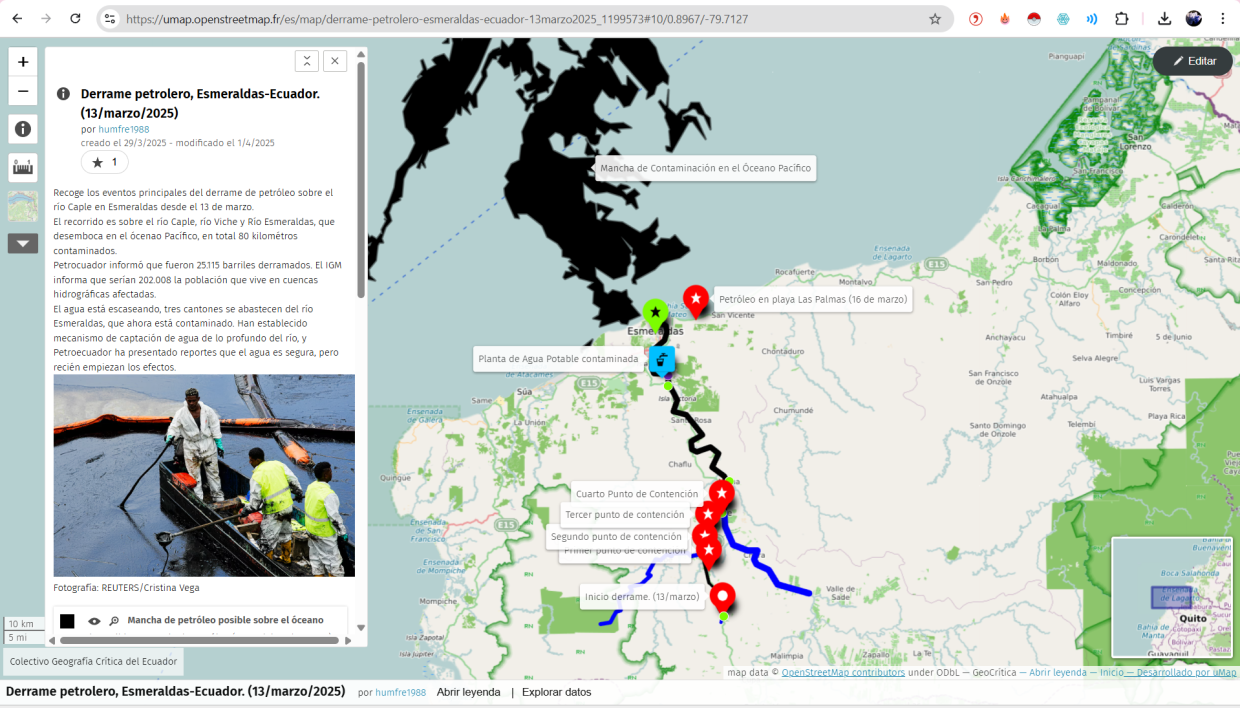1240x708 pixels.
Task: Open the browser's three-dot menu
Action: 1223,19
